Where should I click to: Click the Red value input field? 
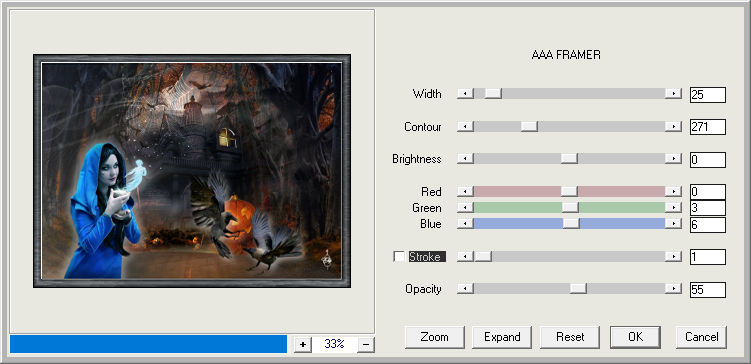[707, 192]
